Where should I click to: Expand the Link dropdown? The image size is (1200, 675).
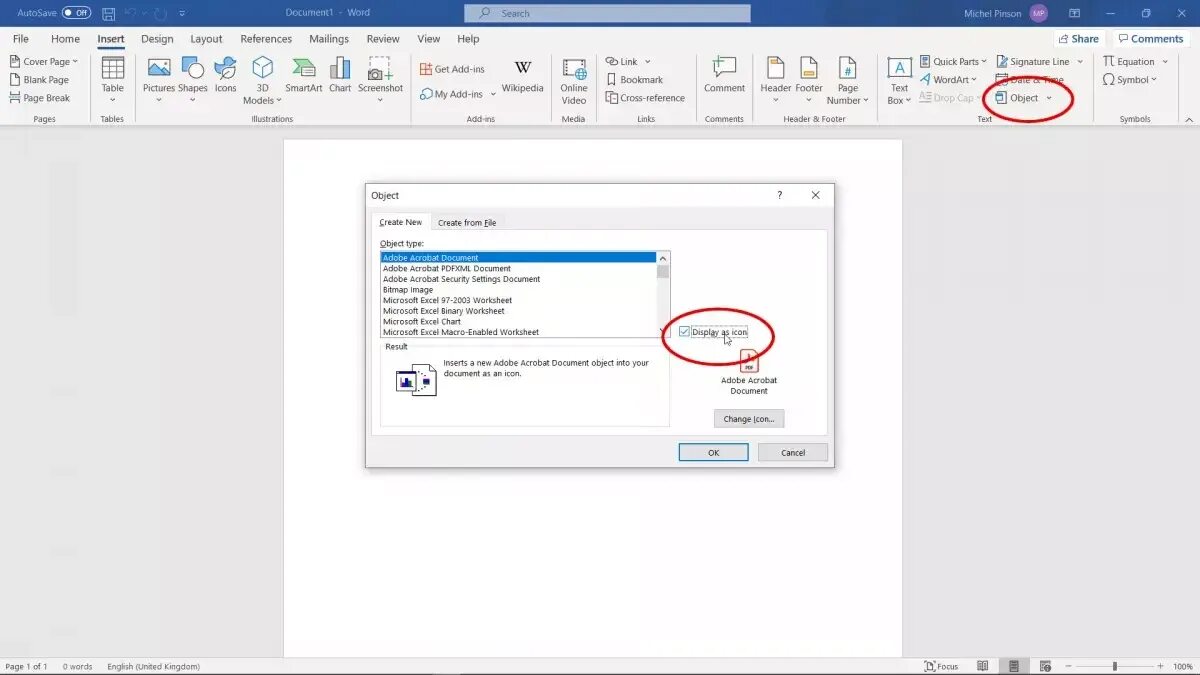tap(648, 62)
